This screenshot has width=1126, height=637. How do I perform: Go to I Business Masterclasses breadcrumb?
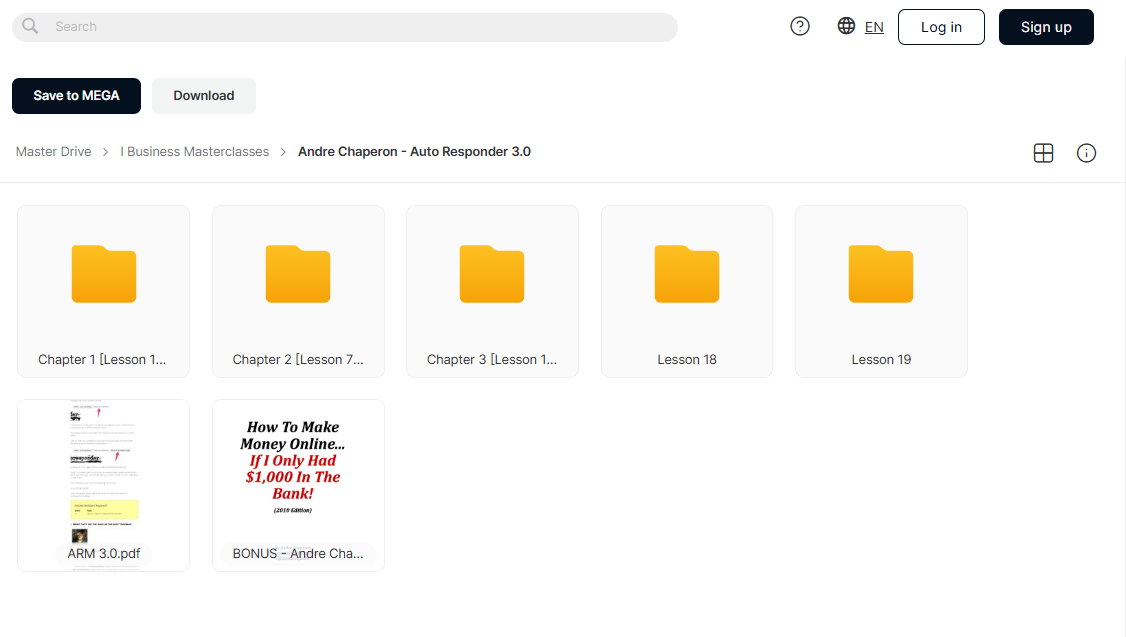pyautogui.click(x=195, y=152)
